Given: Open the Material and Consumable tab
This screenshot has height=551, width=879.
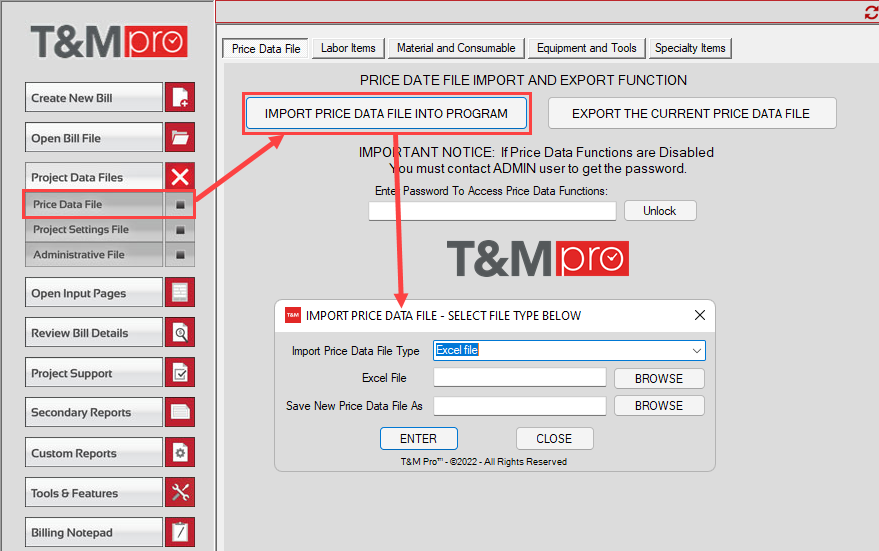Looking at the screenshot, I should (x=456, y=48).
